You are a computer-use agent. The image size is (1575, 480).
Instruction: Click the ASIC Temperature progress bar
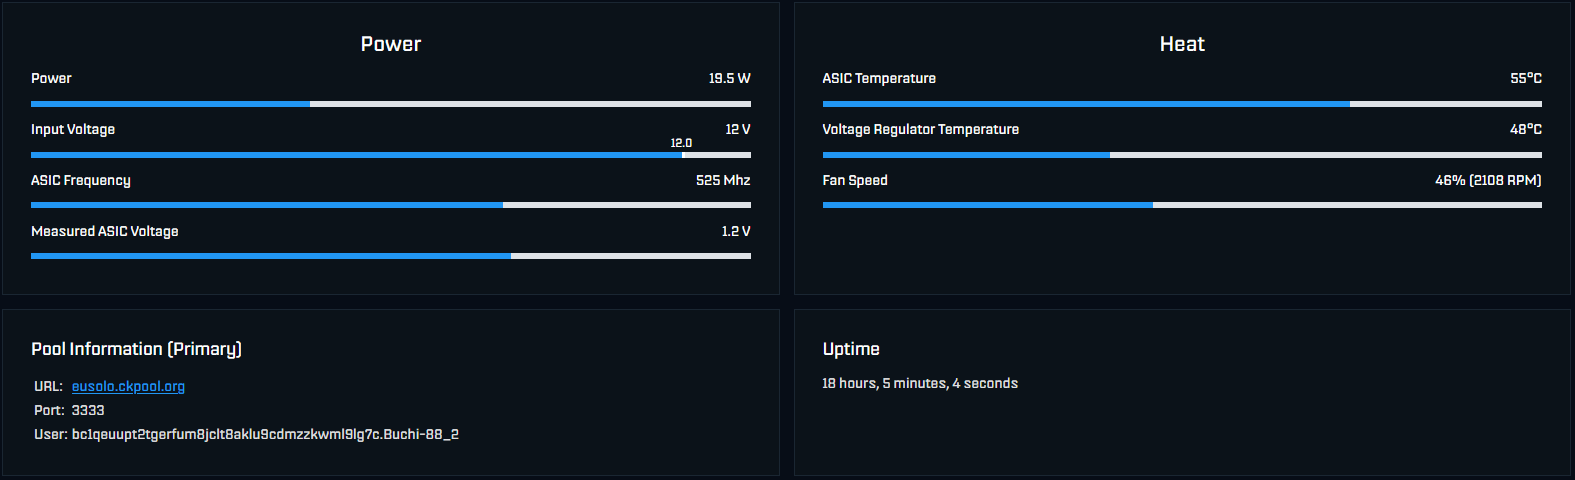pyautogui.click(x=1182, y=104)
